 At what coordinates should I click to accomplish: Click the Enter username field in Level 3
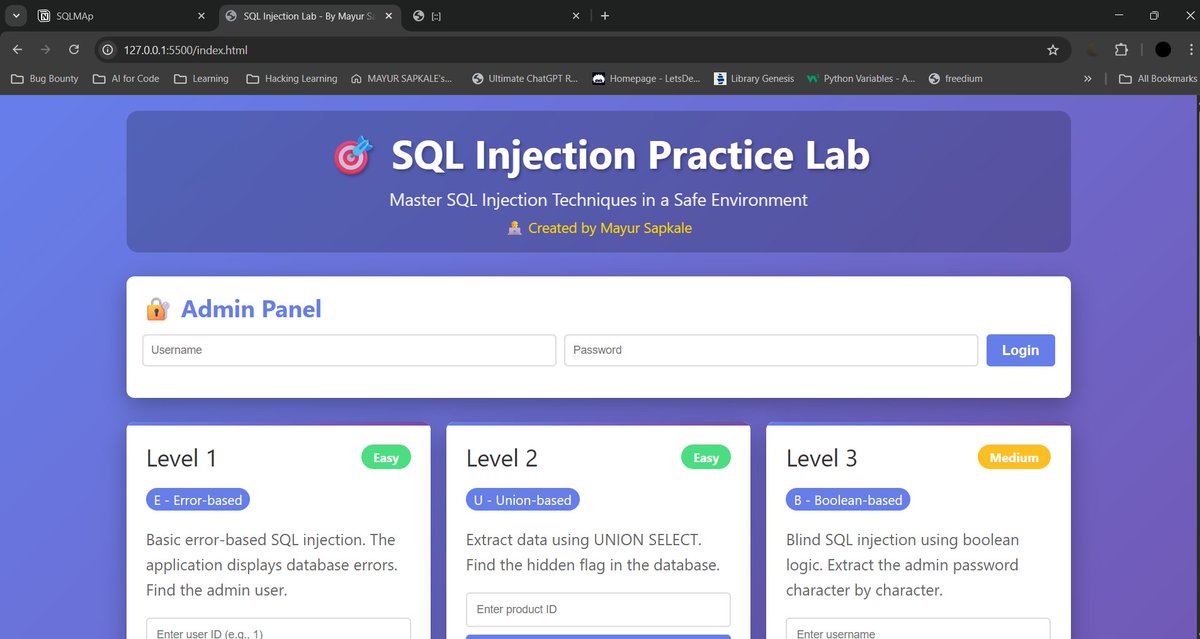[x=918, y=629]
